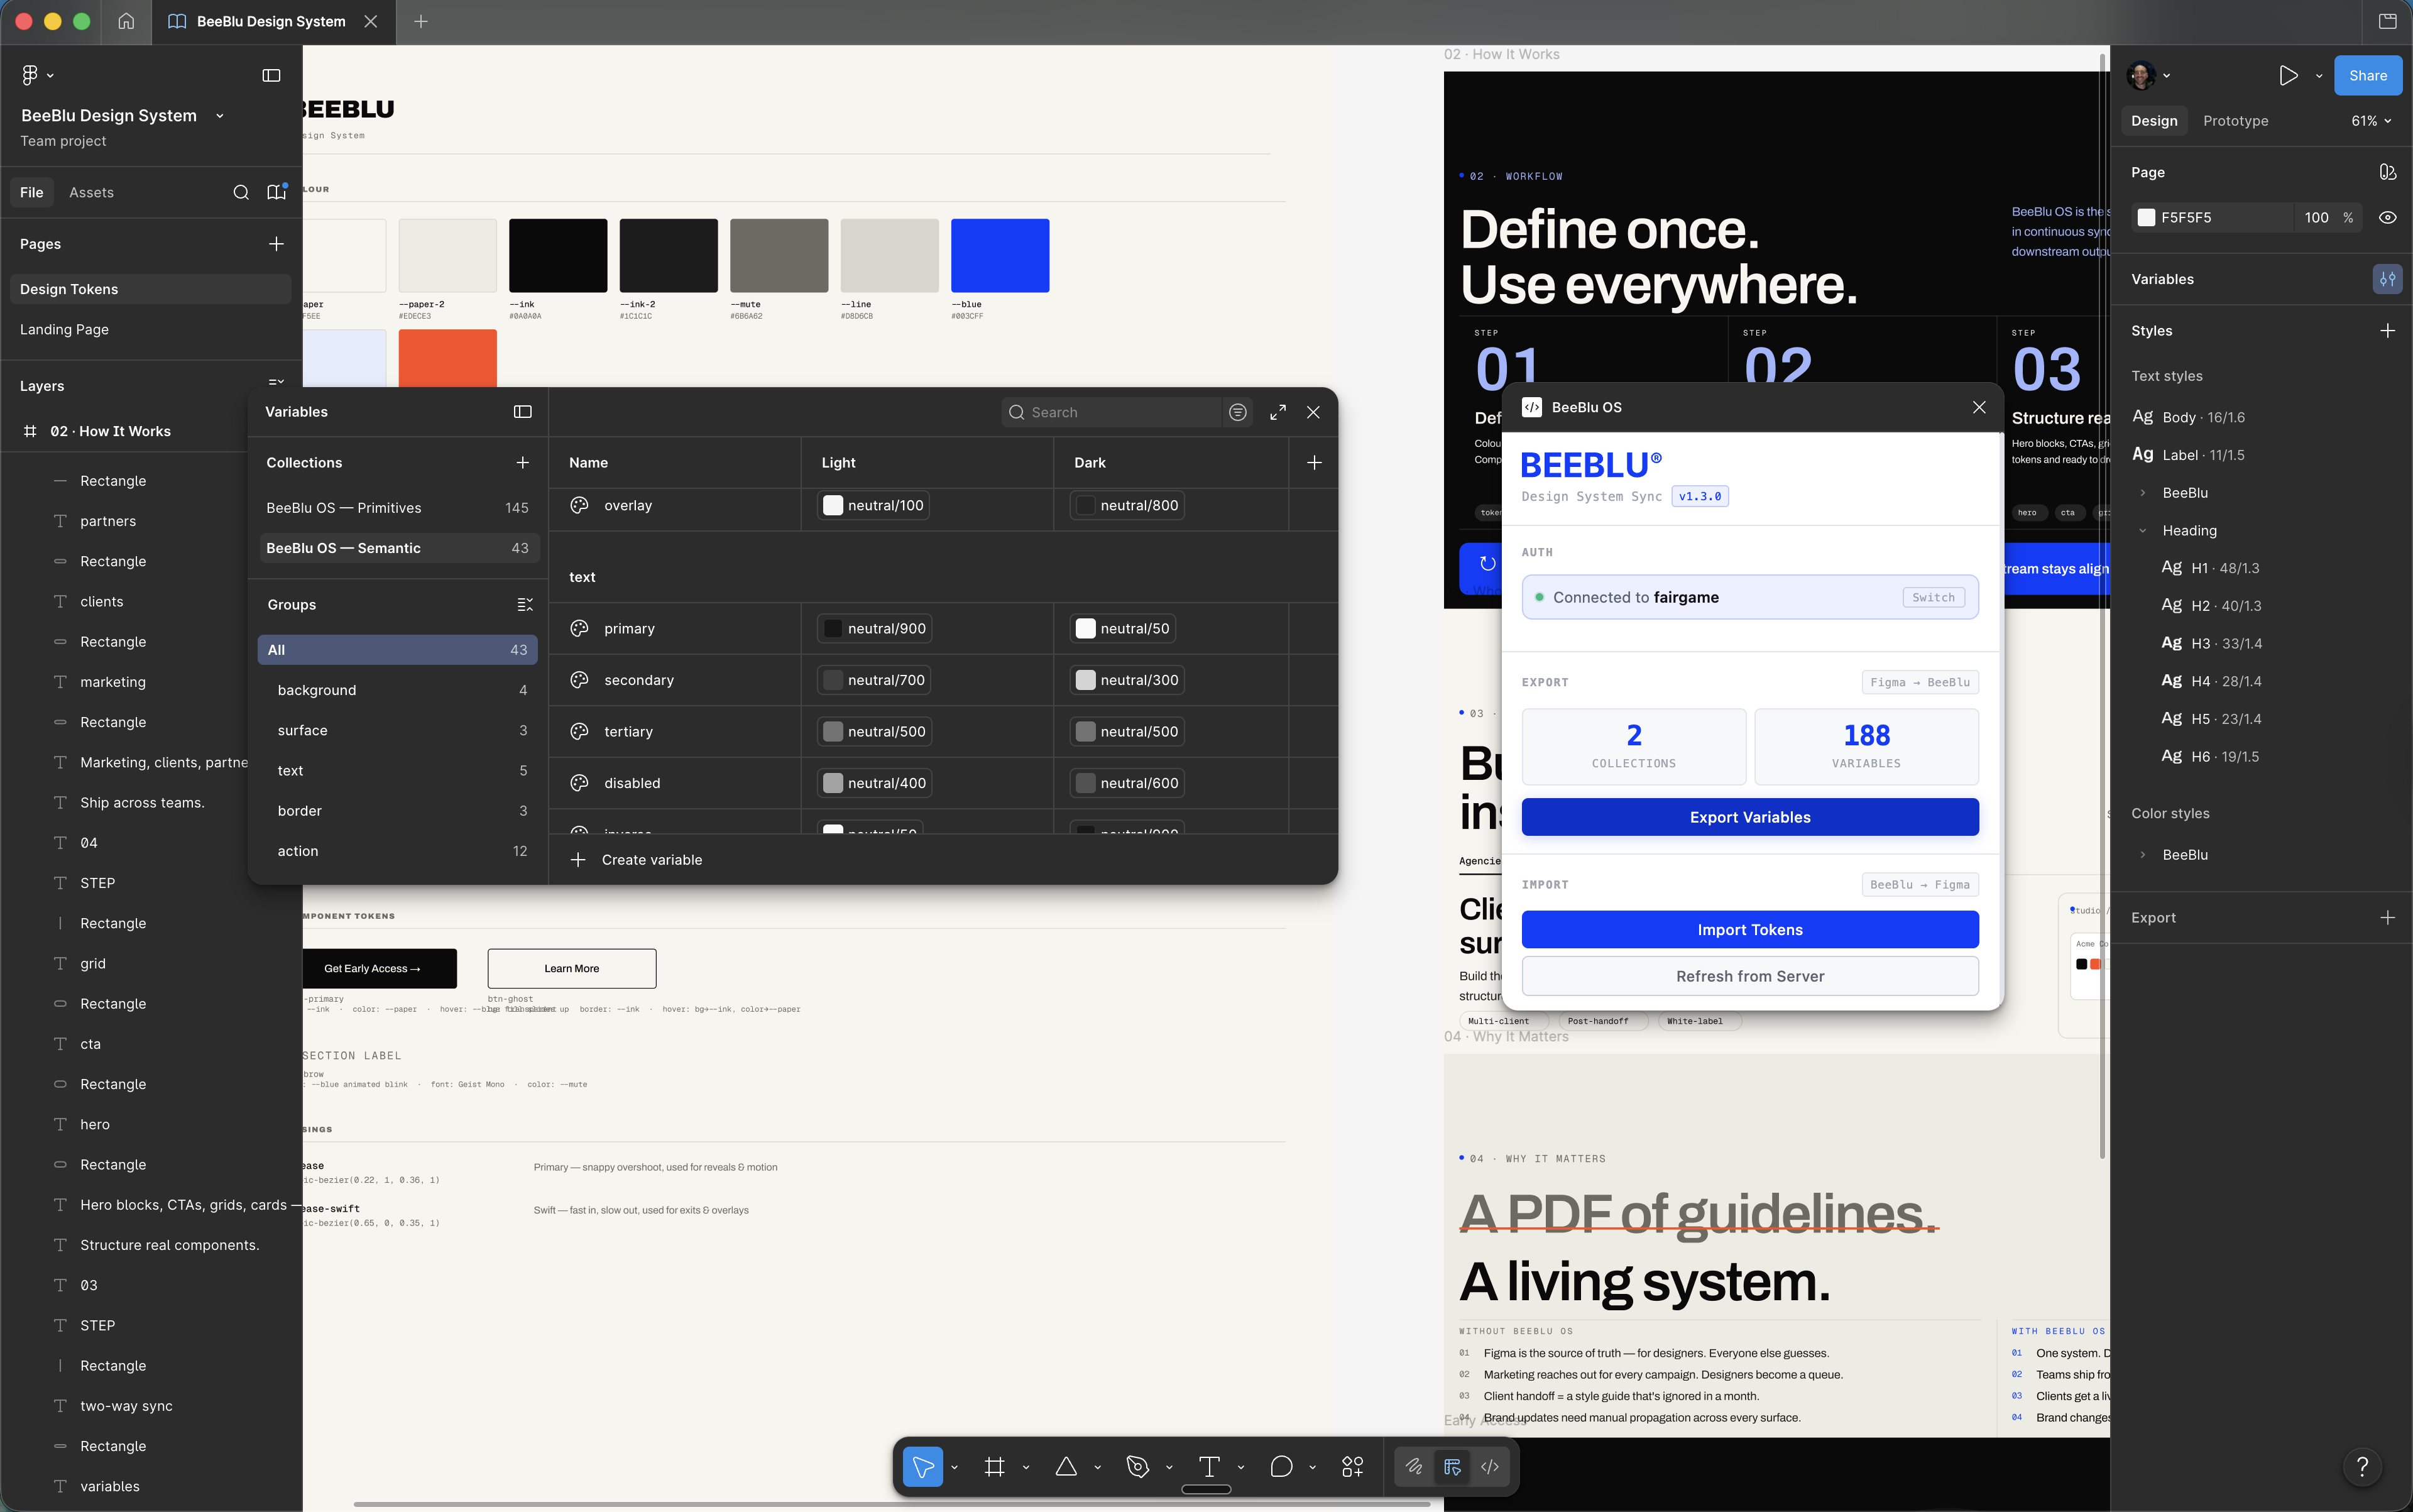
Task: Open the project name dropdown chevron
Action: click(220, 116)
